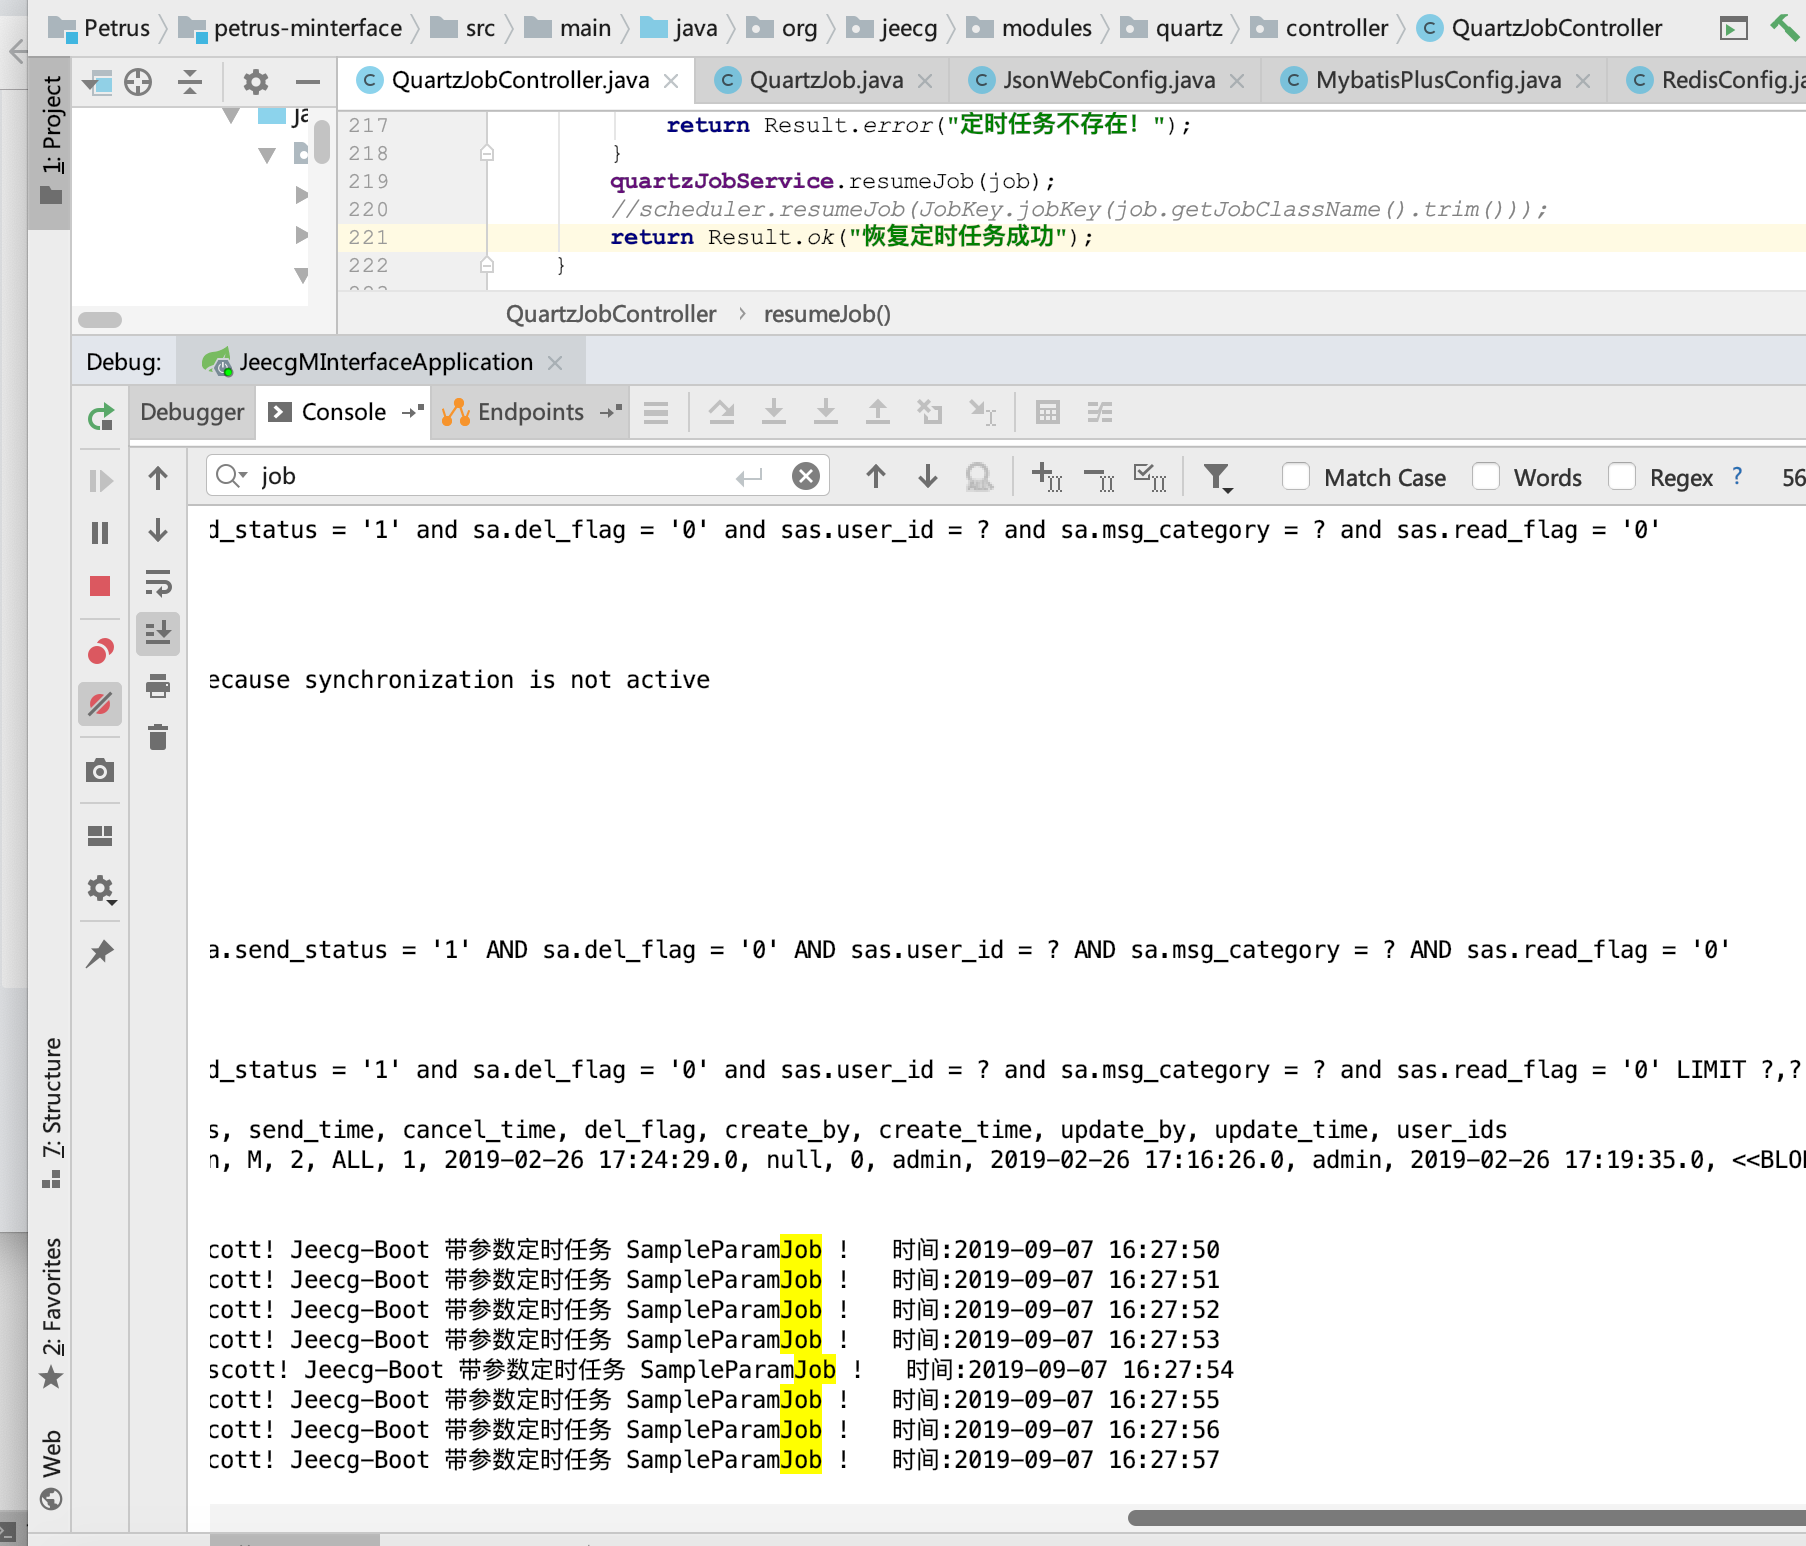Take thread dump with camera icon

100,770
